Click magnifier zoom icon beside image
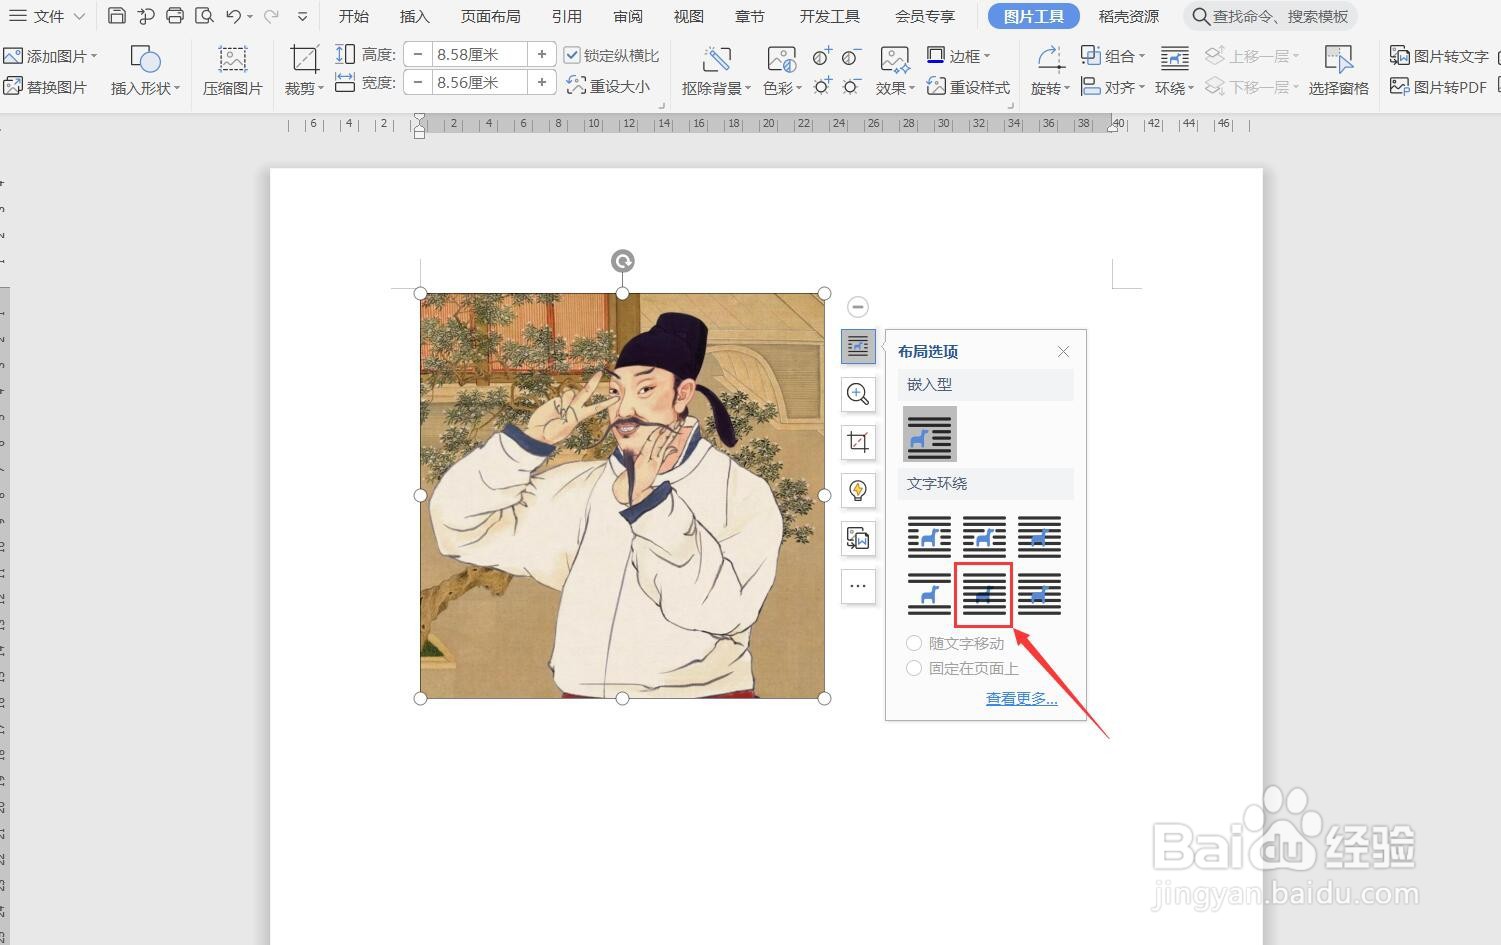 (858, 394)
